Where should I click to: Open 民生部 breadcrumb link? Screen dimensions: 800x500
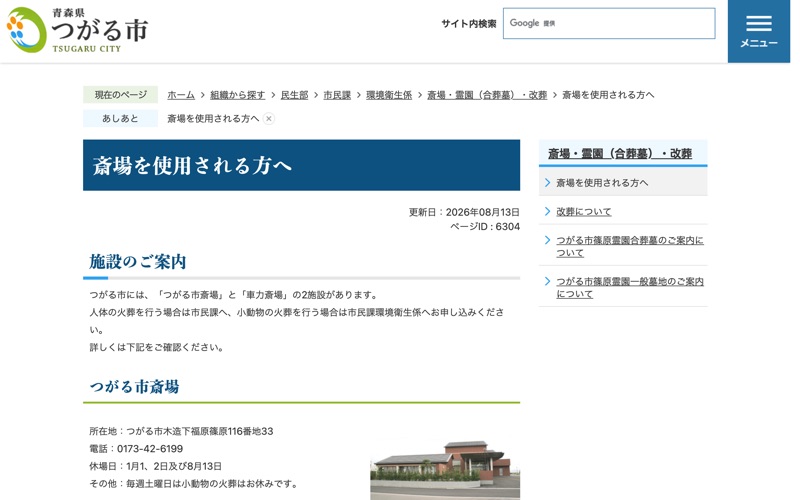294,95
